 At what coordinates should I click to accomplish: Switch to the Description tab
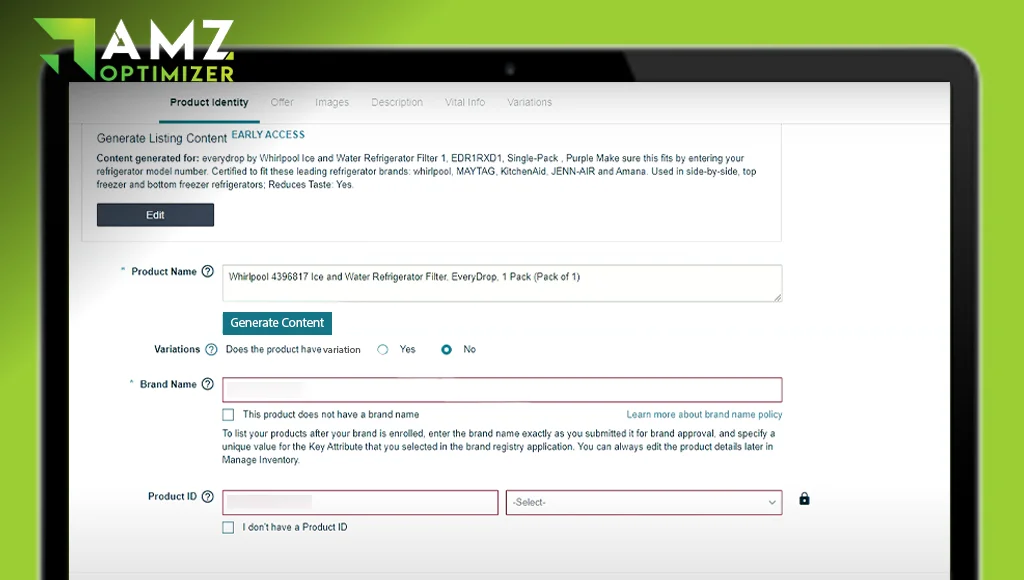pos(397,103)
